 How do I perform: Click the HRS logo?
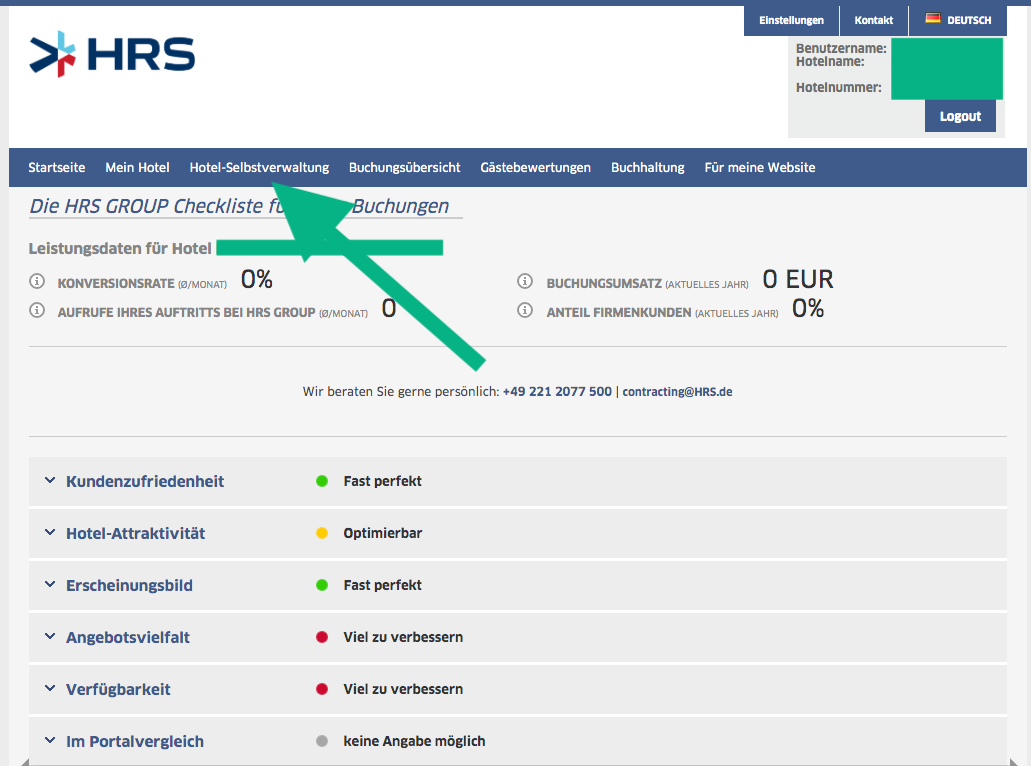point(112,54)
